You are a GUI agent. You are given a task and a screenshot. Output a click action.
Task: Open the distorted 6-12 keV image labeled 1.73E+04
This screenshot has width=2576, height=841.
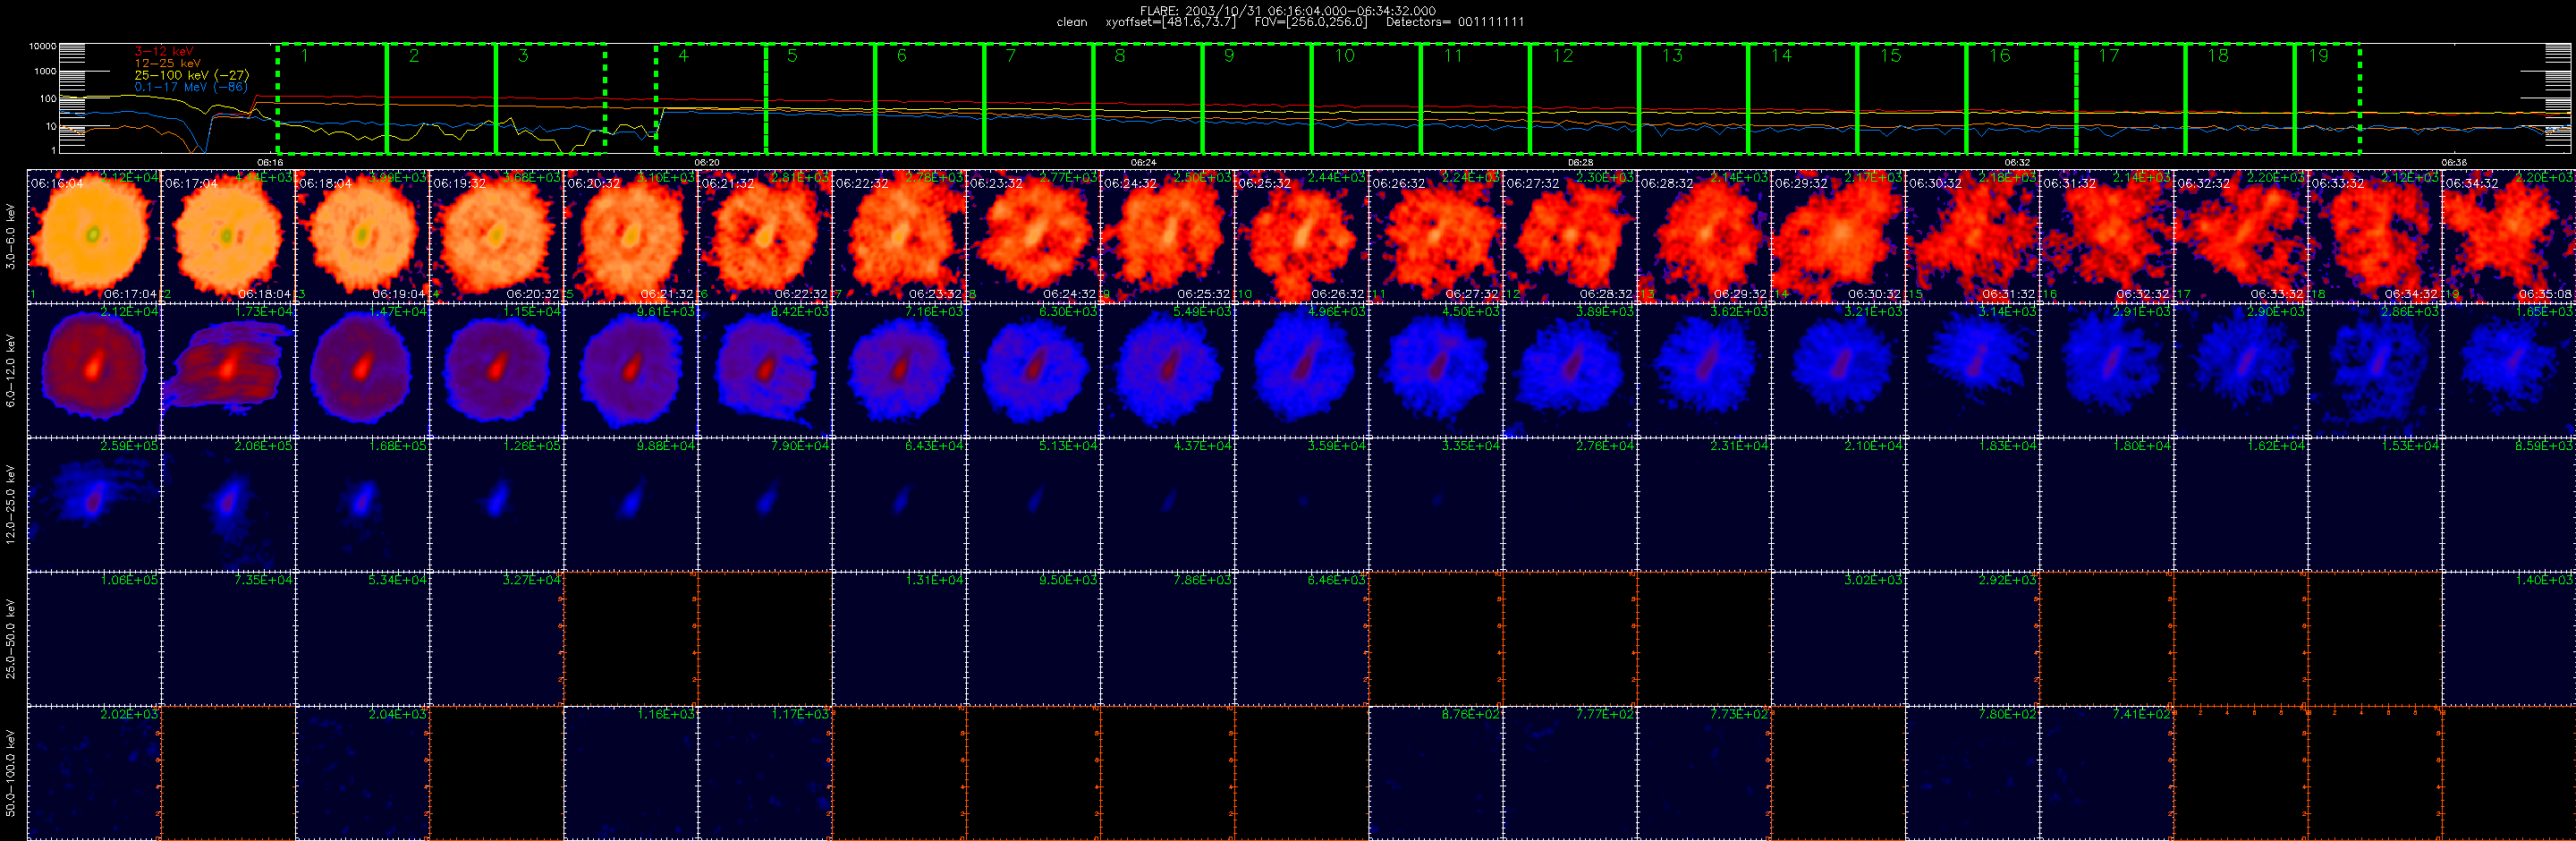(x=228, y=370)
